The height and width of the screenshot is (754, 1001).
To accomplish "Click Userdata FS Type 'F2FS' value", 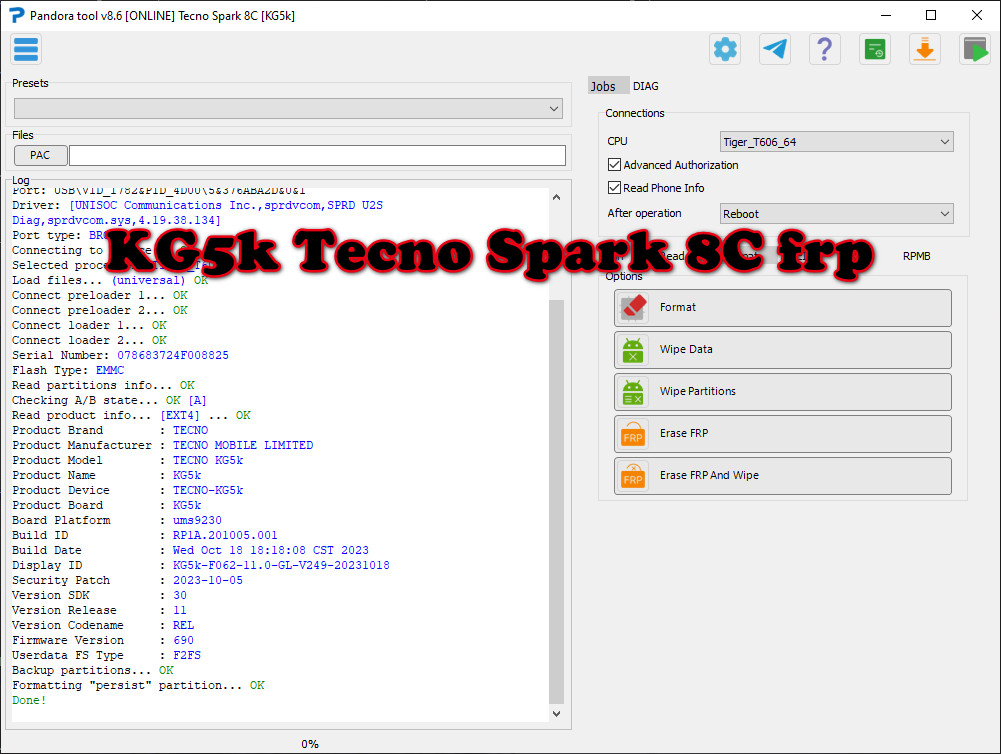I will (186, 655).
